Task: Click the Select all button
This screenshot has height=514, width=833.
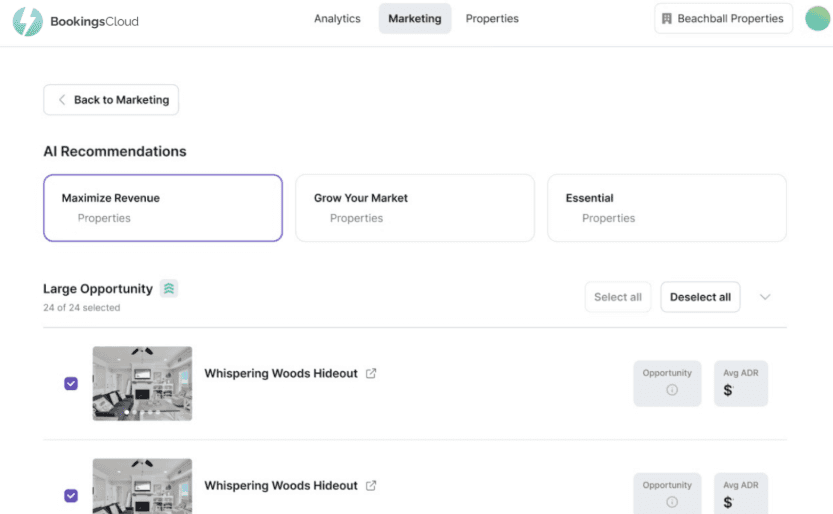Action: (618, 297)
